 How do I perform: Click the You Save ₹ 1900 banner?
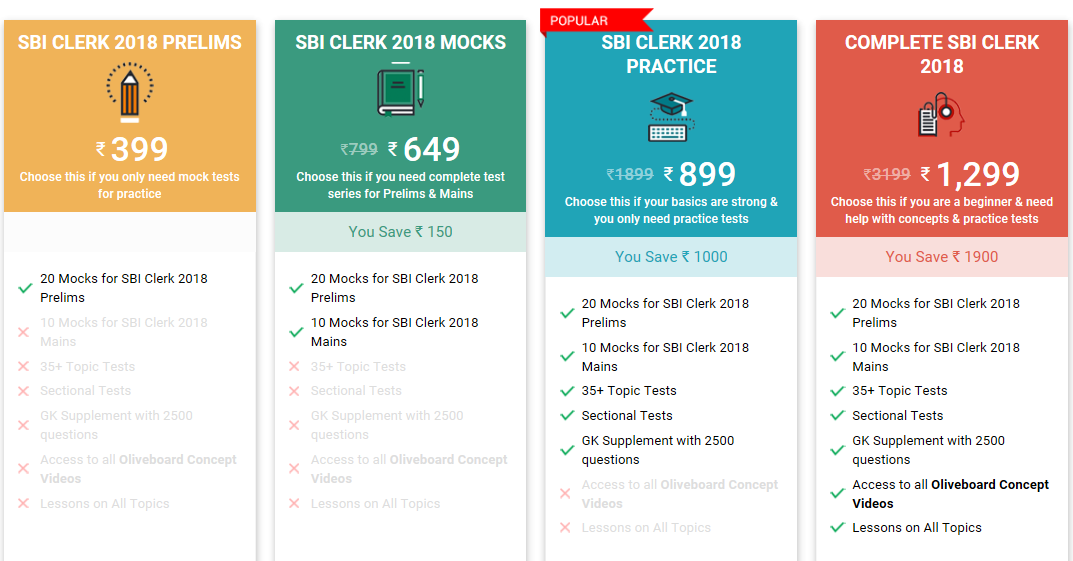coord(941,257)
